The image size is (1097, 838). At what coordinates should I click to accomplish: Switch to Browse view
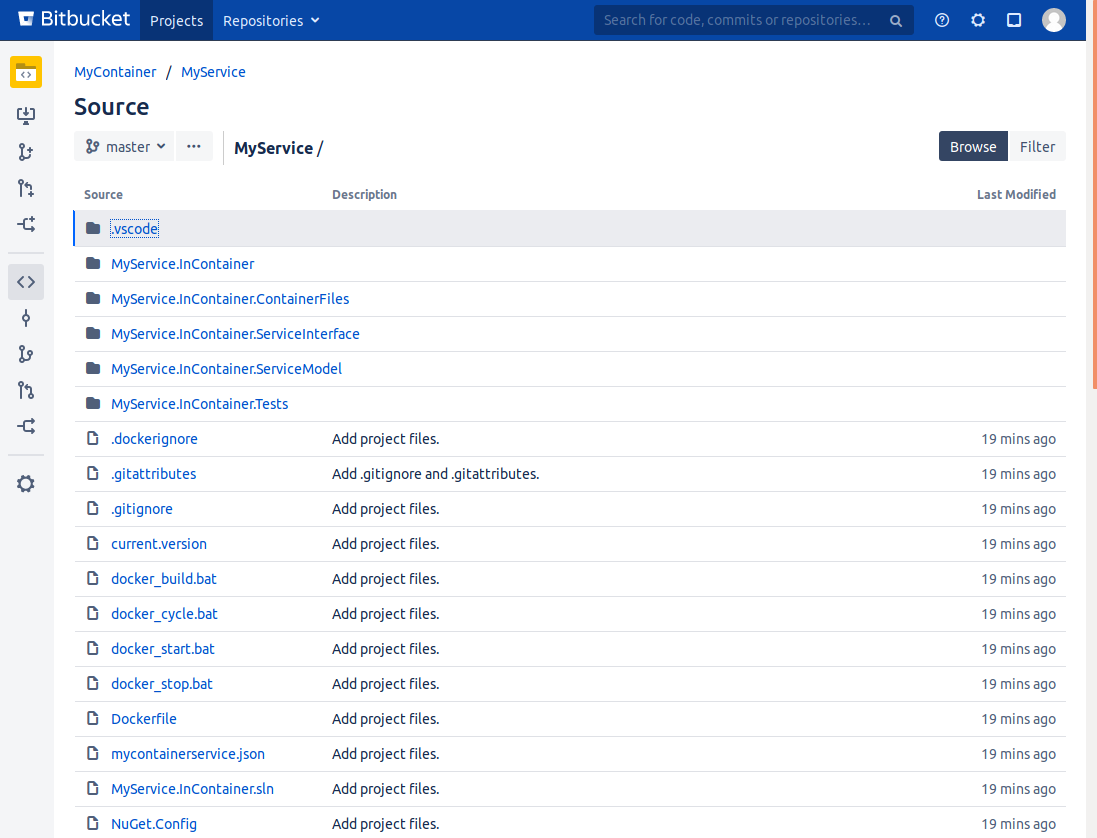[972, 146]
